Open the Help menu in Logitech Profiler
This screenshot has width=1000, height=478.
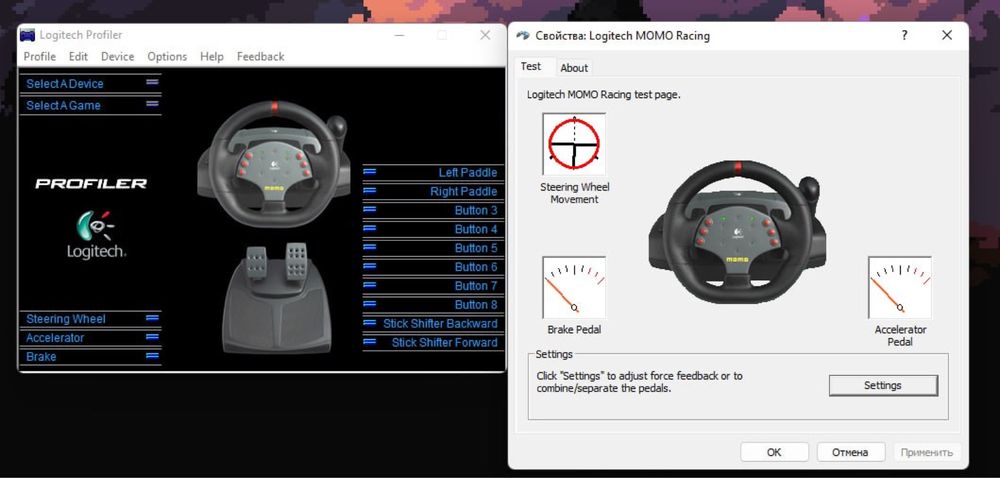pyautogui.click(x=212, y=56)
